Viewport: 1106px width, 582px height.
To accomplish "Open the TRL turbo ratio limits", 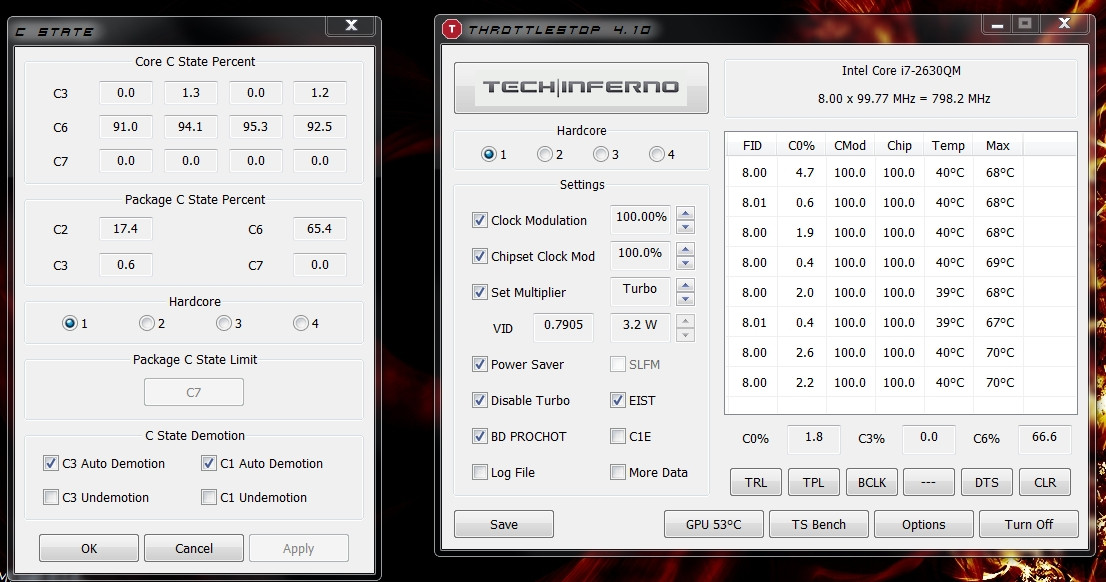I will coord(755,483).
